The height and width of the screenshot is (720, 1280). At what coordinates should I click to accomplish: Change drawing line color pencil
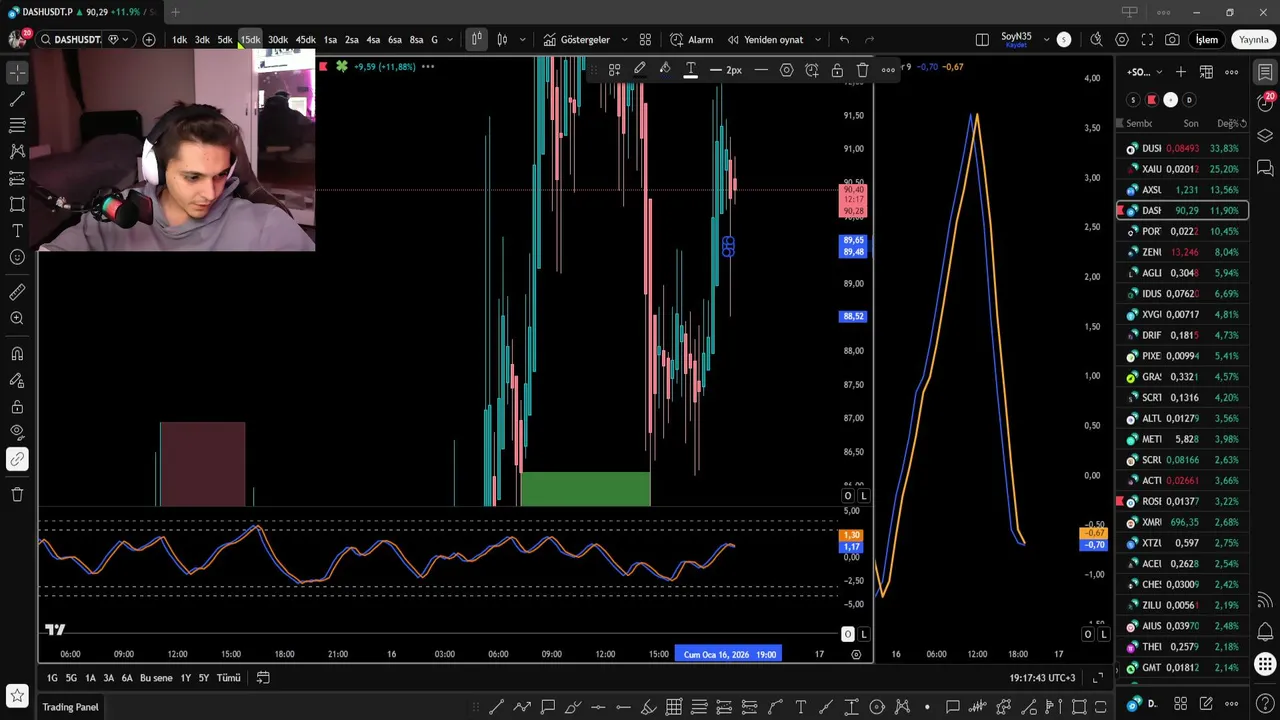(639, 69)
